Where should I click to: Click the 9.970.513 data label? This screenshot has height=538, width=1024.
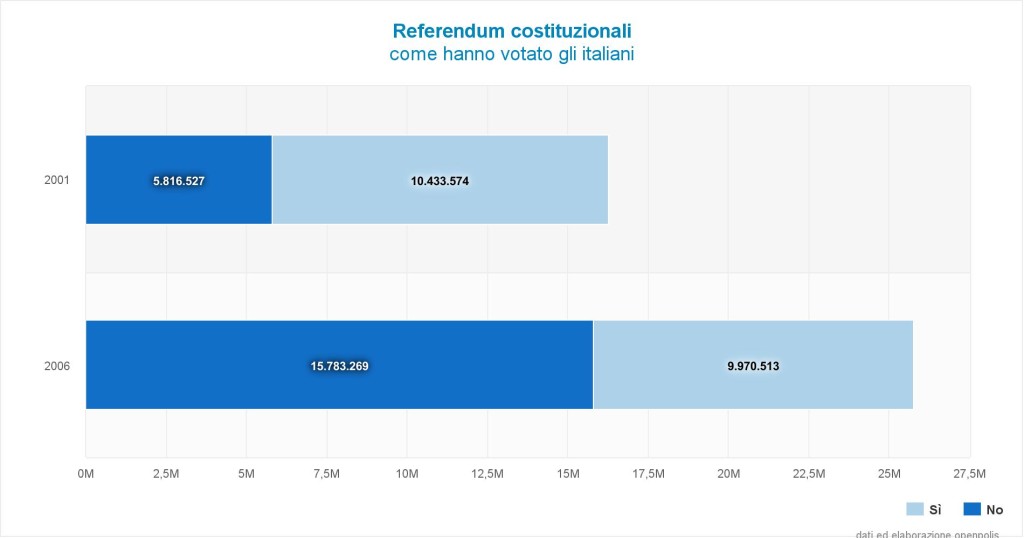pos(753,366)
